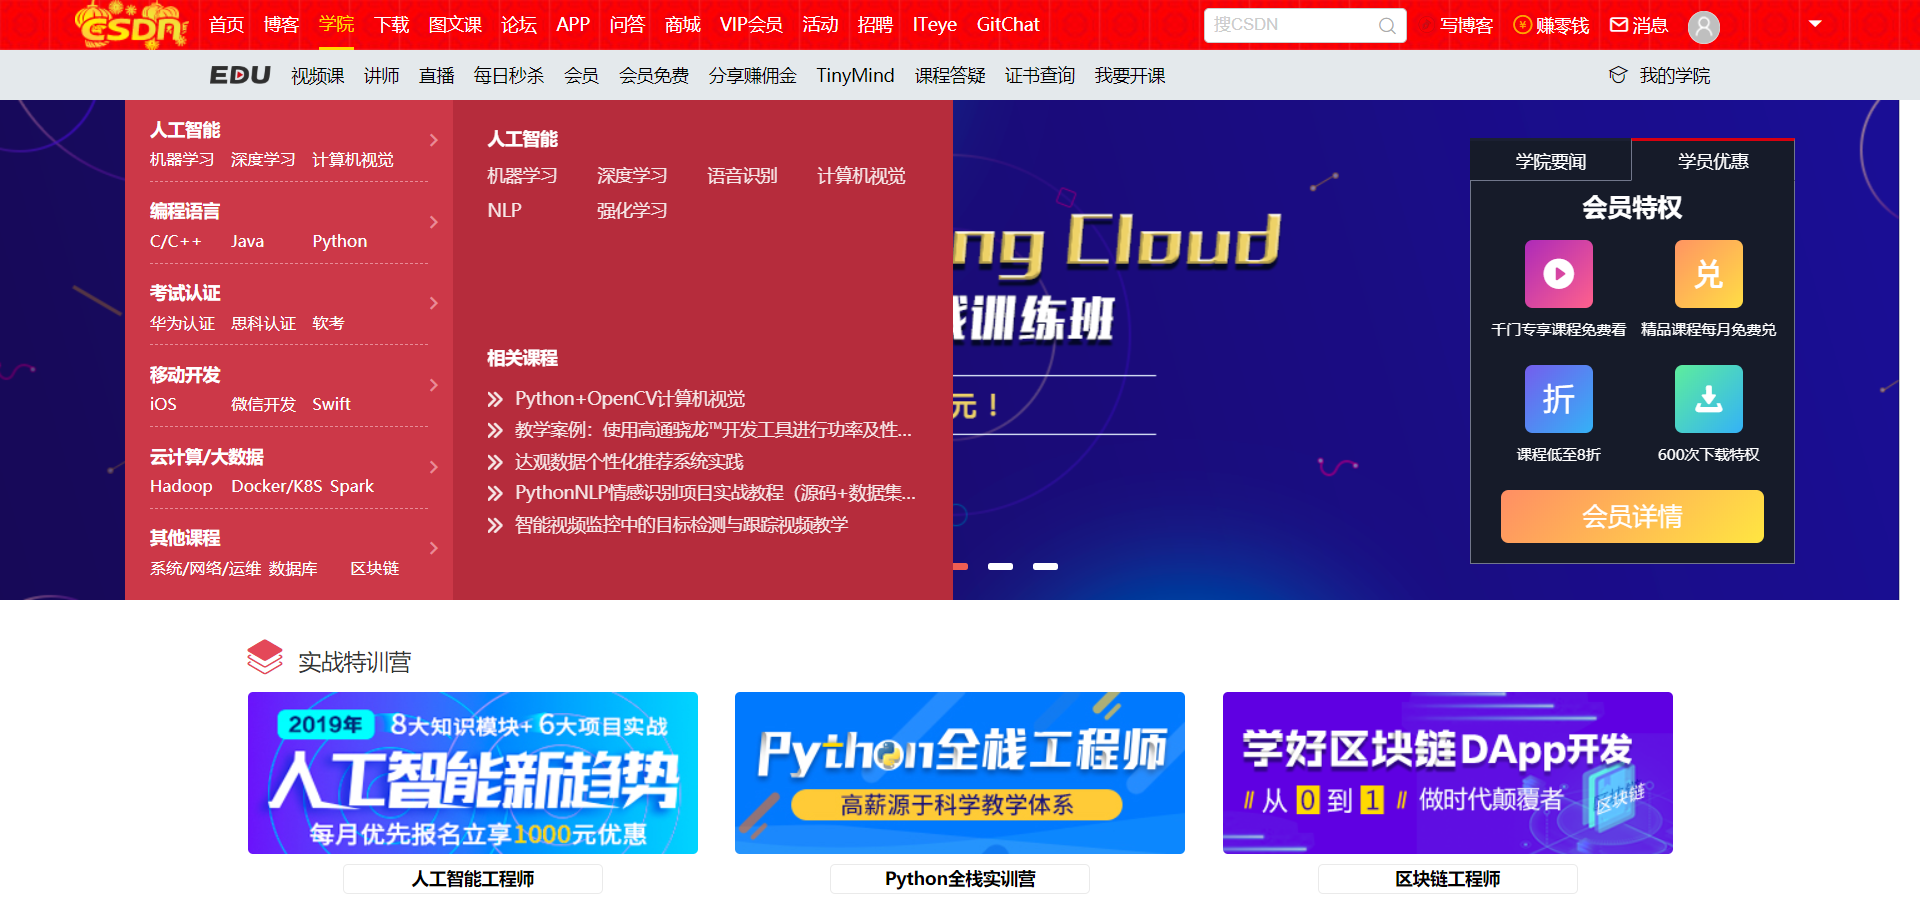
Task: Click the 课程低至8折 discount icon
Action: click(1558, 398)
